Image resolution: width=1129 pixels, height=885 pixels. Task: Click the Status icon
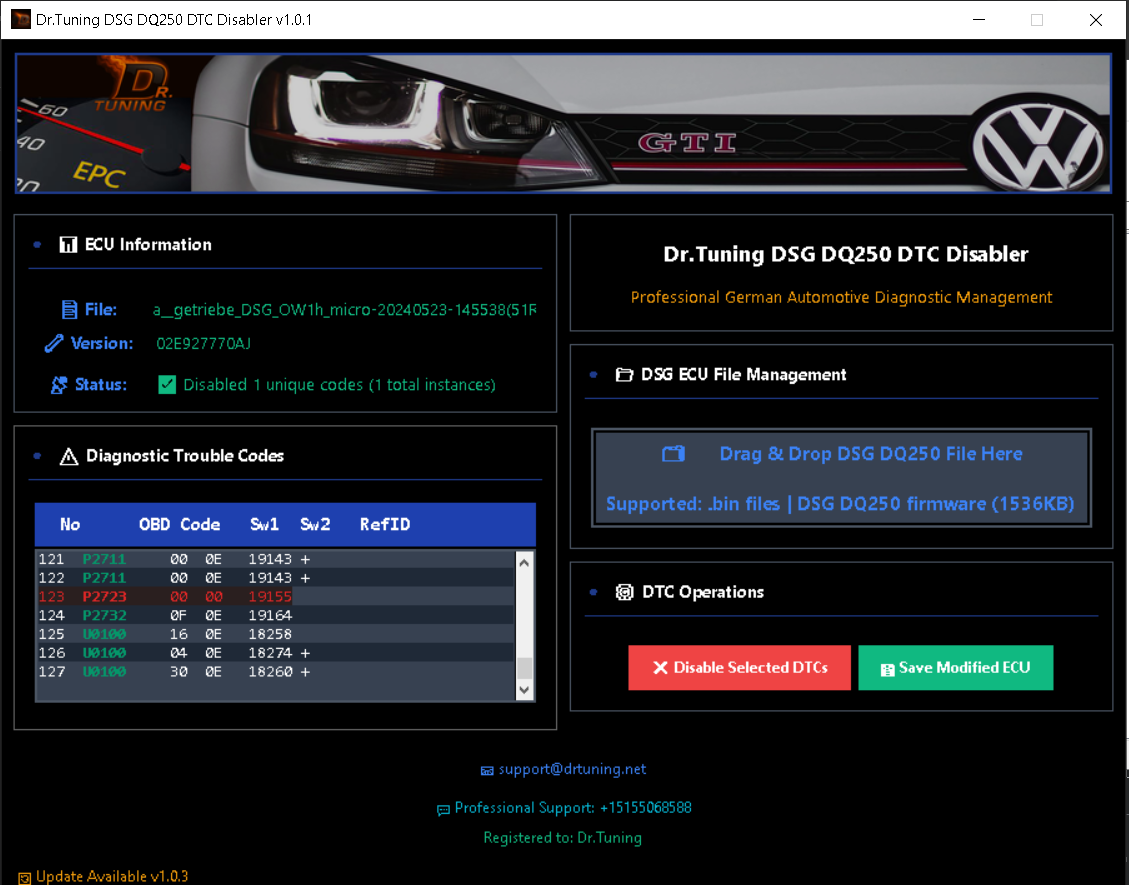pyautogui.click(x=59, y=385)
